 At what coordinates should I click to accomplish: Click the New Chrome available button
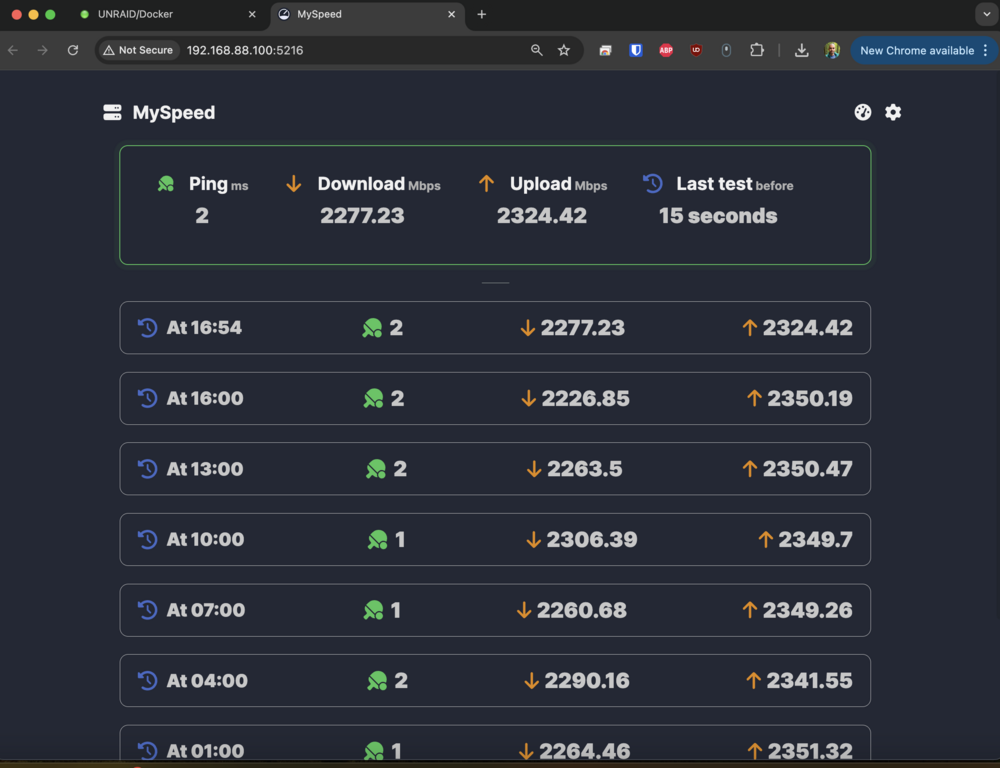[x=916, y=50]
